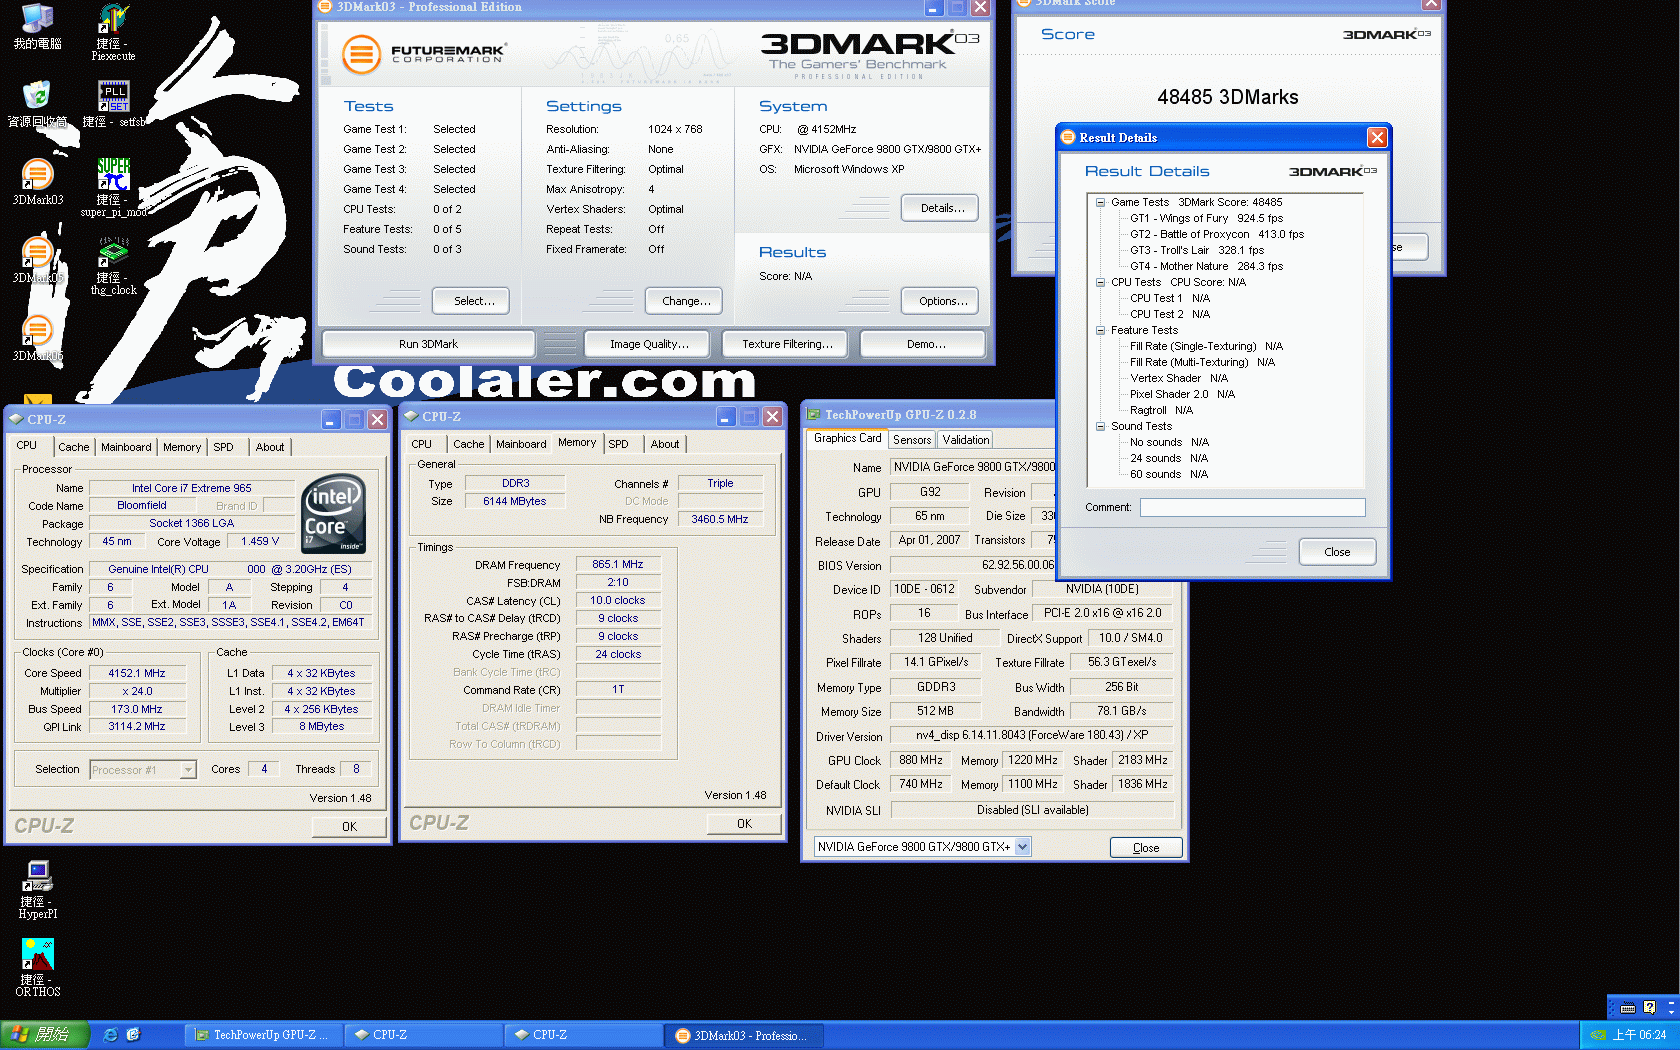The height and width of the screenshot is (1050, 1680).
Task: Click the Run 3DMark button
Action: (x=428, y=344)
